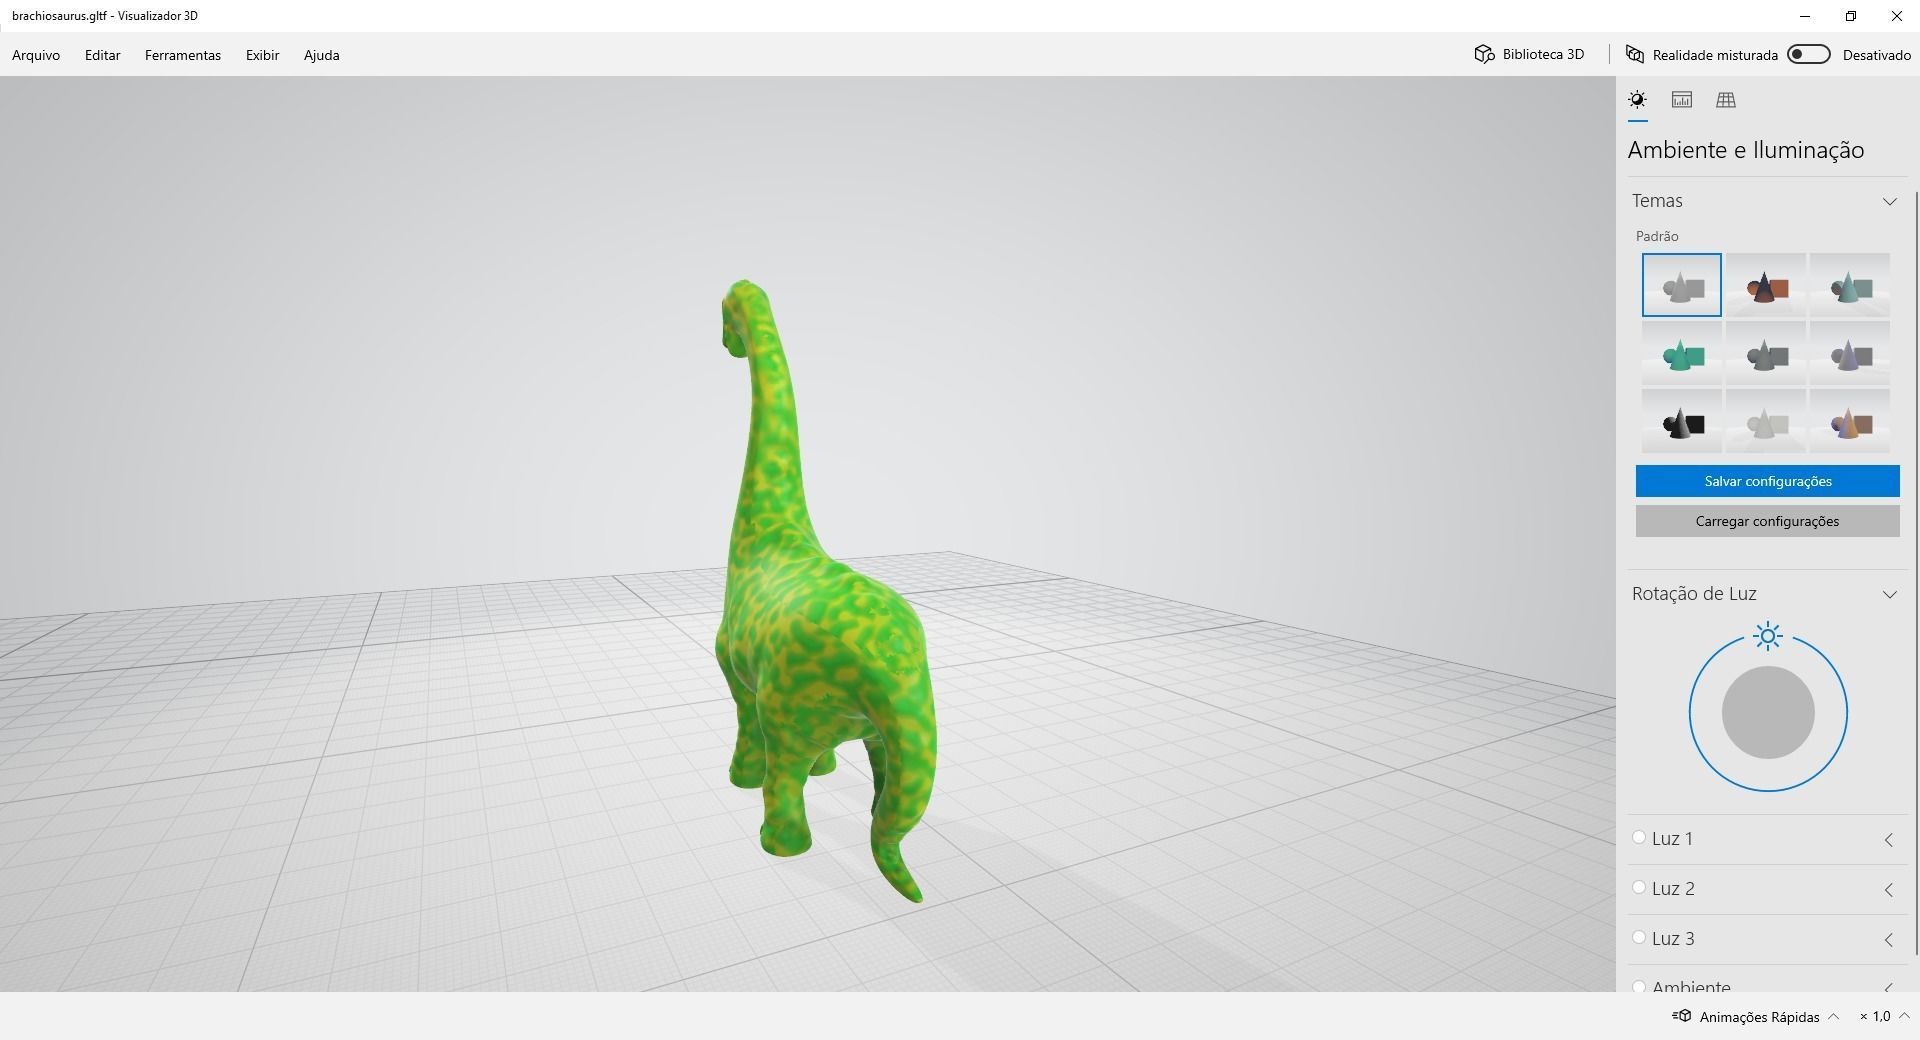Select the purple-tinted theme thumbnail
The height and width of the screenshot is (1040, 1920).
1849,353
